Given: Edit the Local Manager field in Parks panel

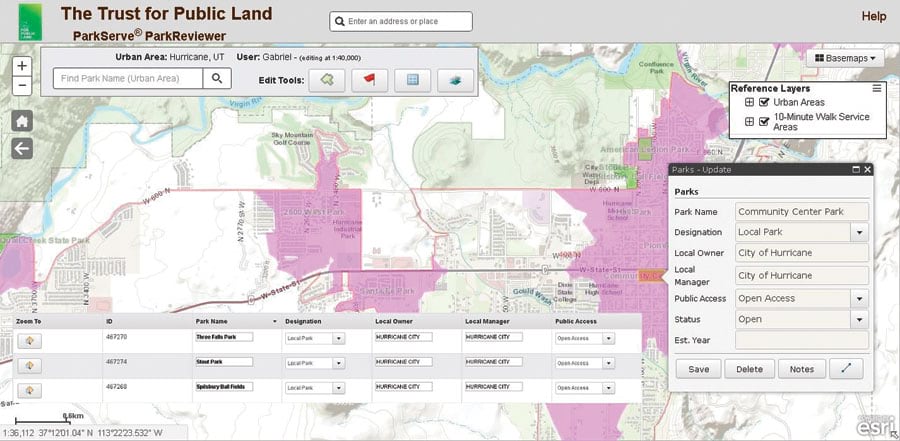Looking at the screenshot, I should point(802,276).
